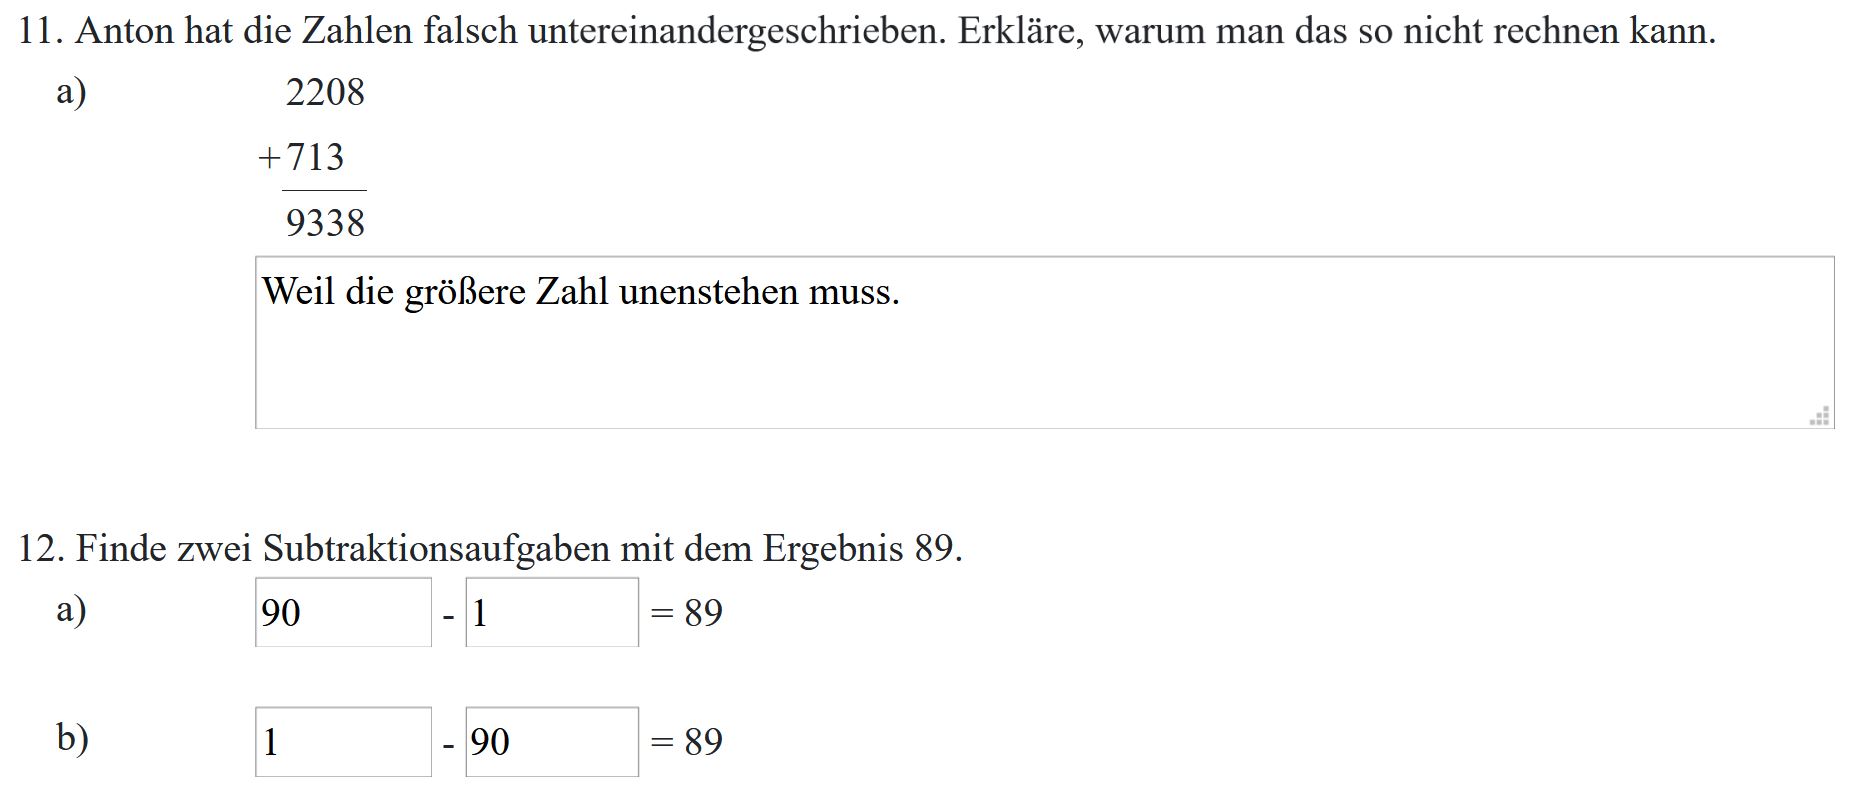Click the word 'Subtraktionsaufgaben' in question 12
Viewport: 1860px width, 801px height.
coord(436,549)
